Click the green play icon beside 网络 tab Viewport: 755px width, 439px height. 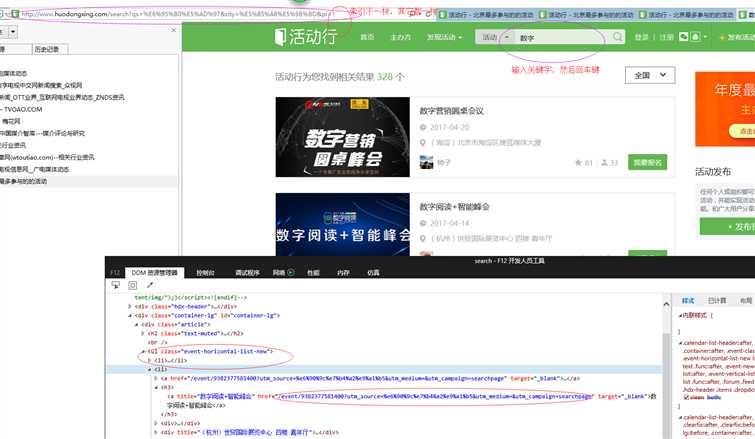[290, 272]
